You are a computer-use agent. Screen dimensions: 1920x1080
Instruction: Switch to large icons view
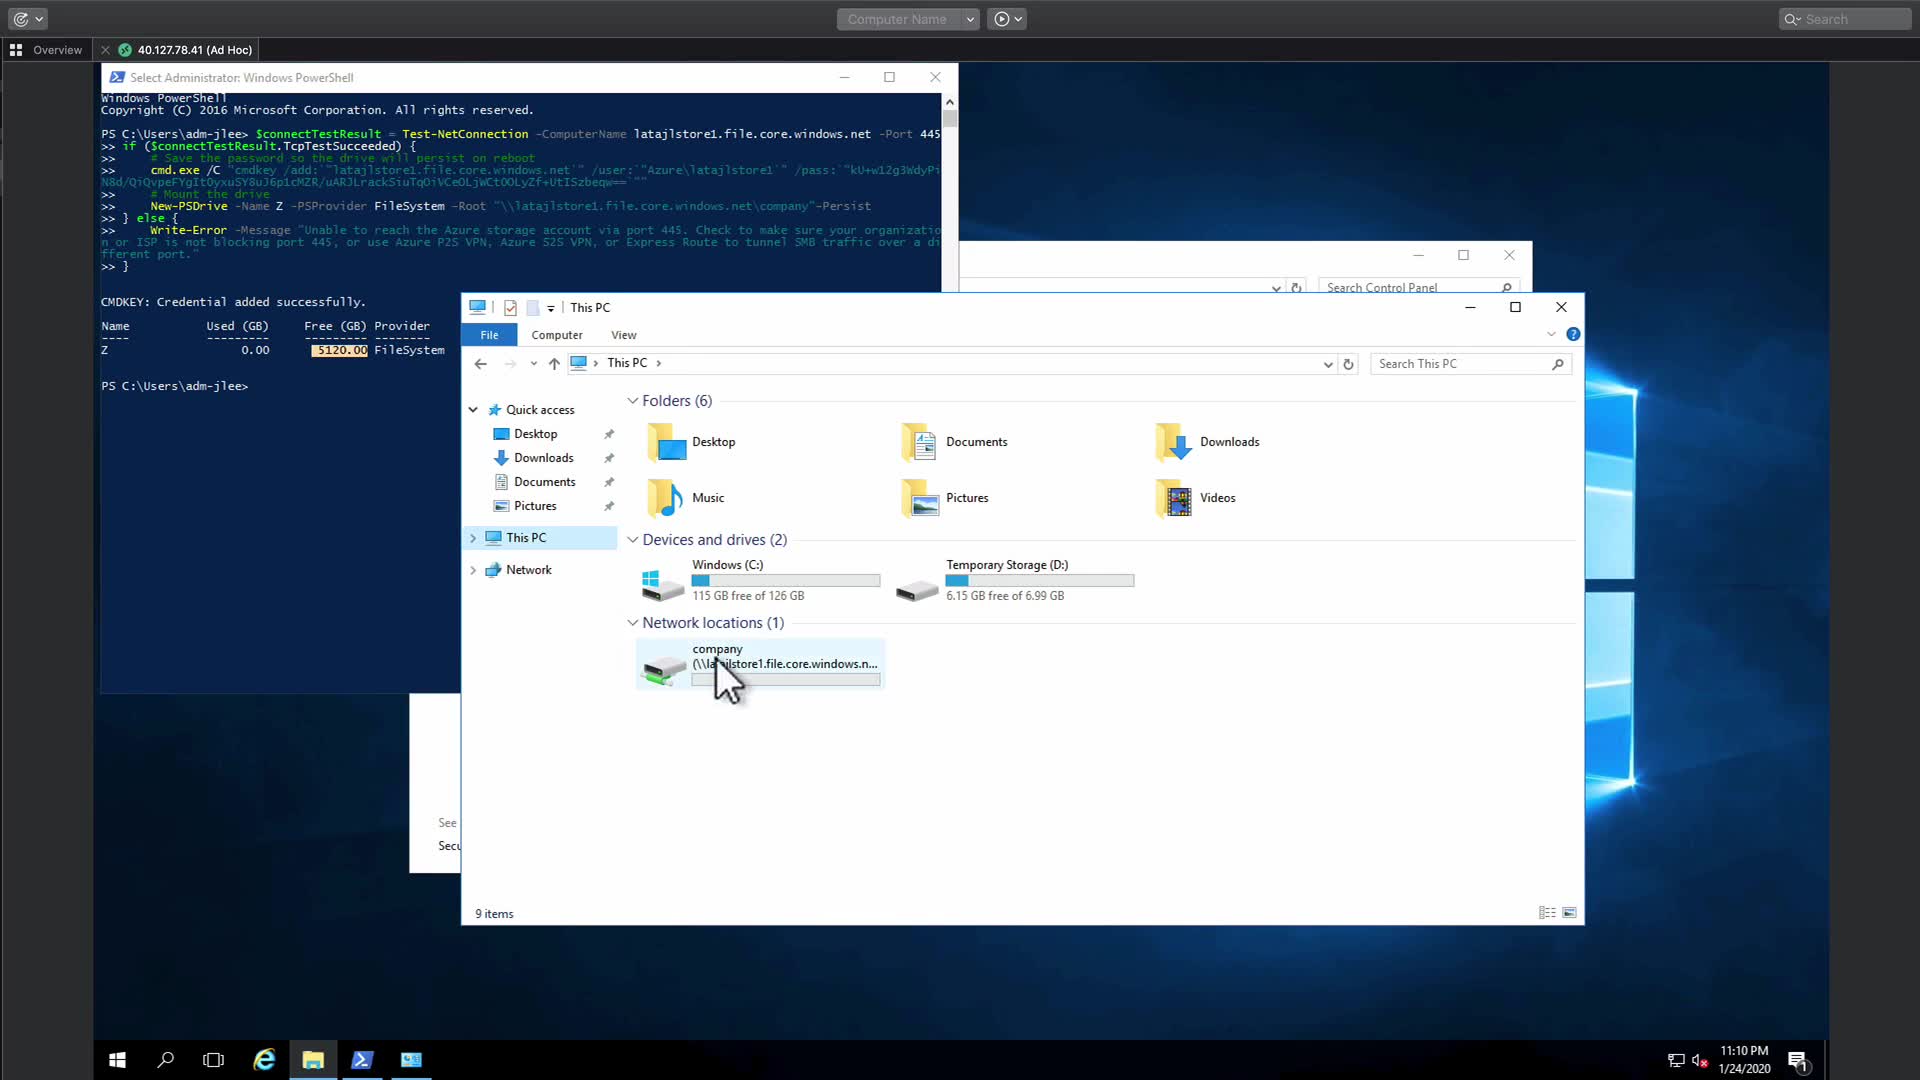tap(1569, 913)
